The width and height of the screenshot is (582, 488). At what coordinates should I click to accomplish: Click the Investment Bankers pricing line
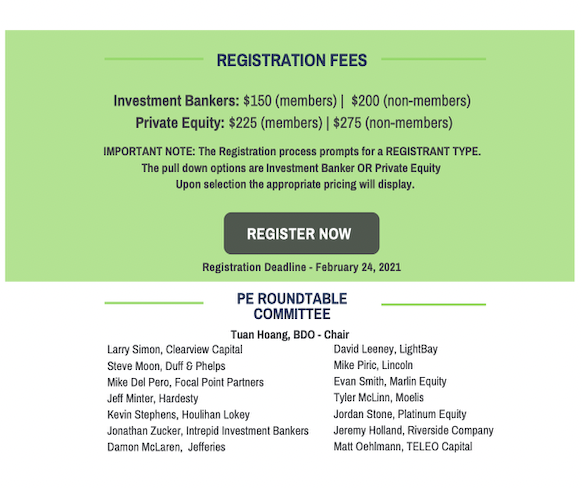pos(292,101)
